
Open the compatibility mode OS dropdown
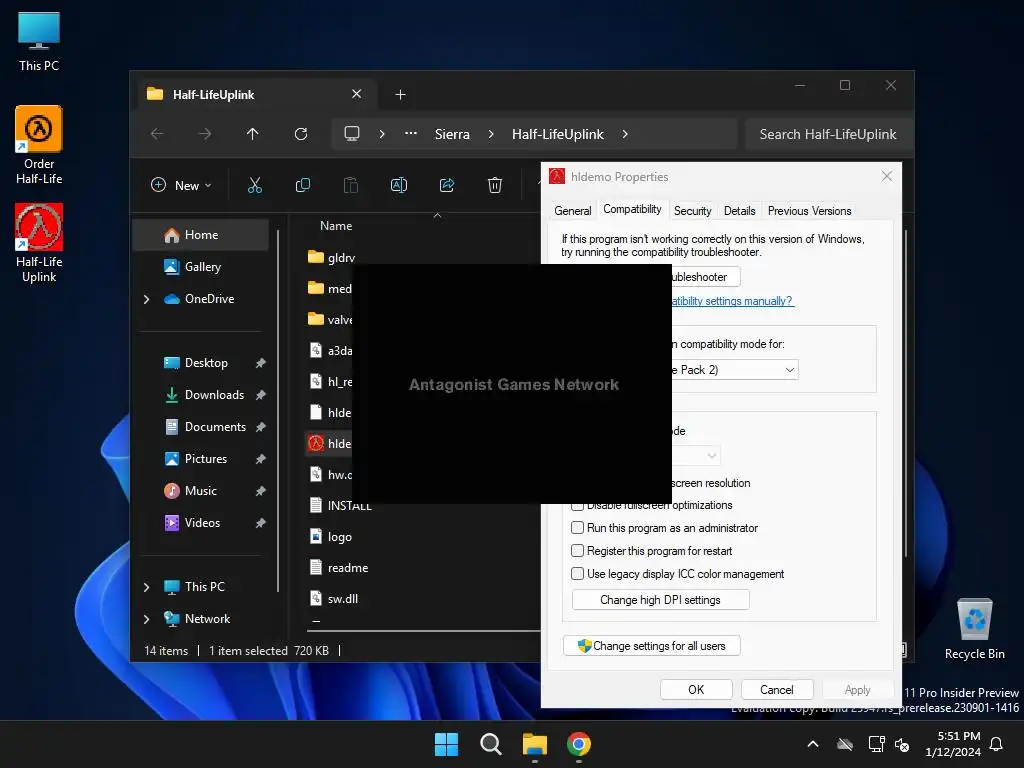point(734,370)
